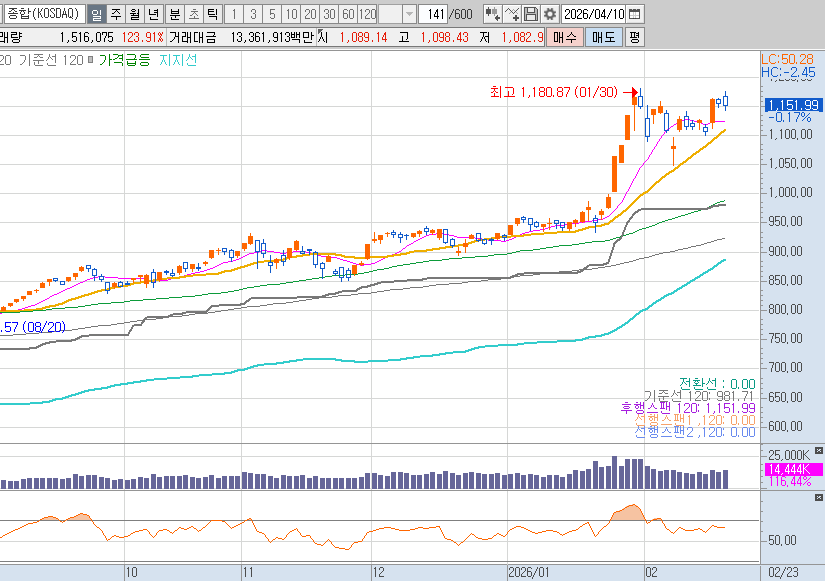The image size is (825, 581).
Task: Click the 기준선 120 legend label at top
Action: tap(52, 60)
